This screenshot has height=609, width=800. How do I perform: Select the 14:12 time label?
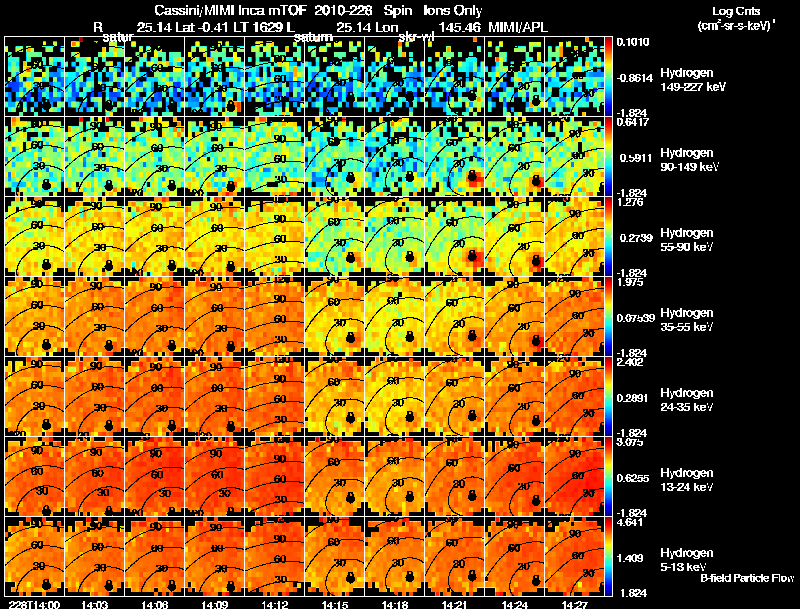point(275,604)
